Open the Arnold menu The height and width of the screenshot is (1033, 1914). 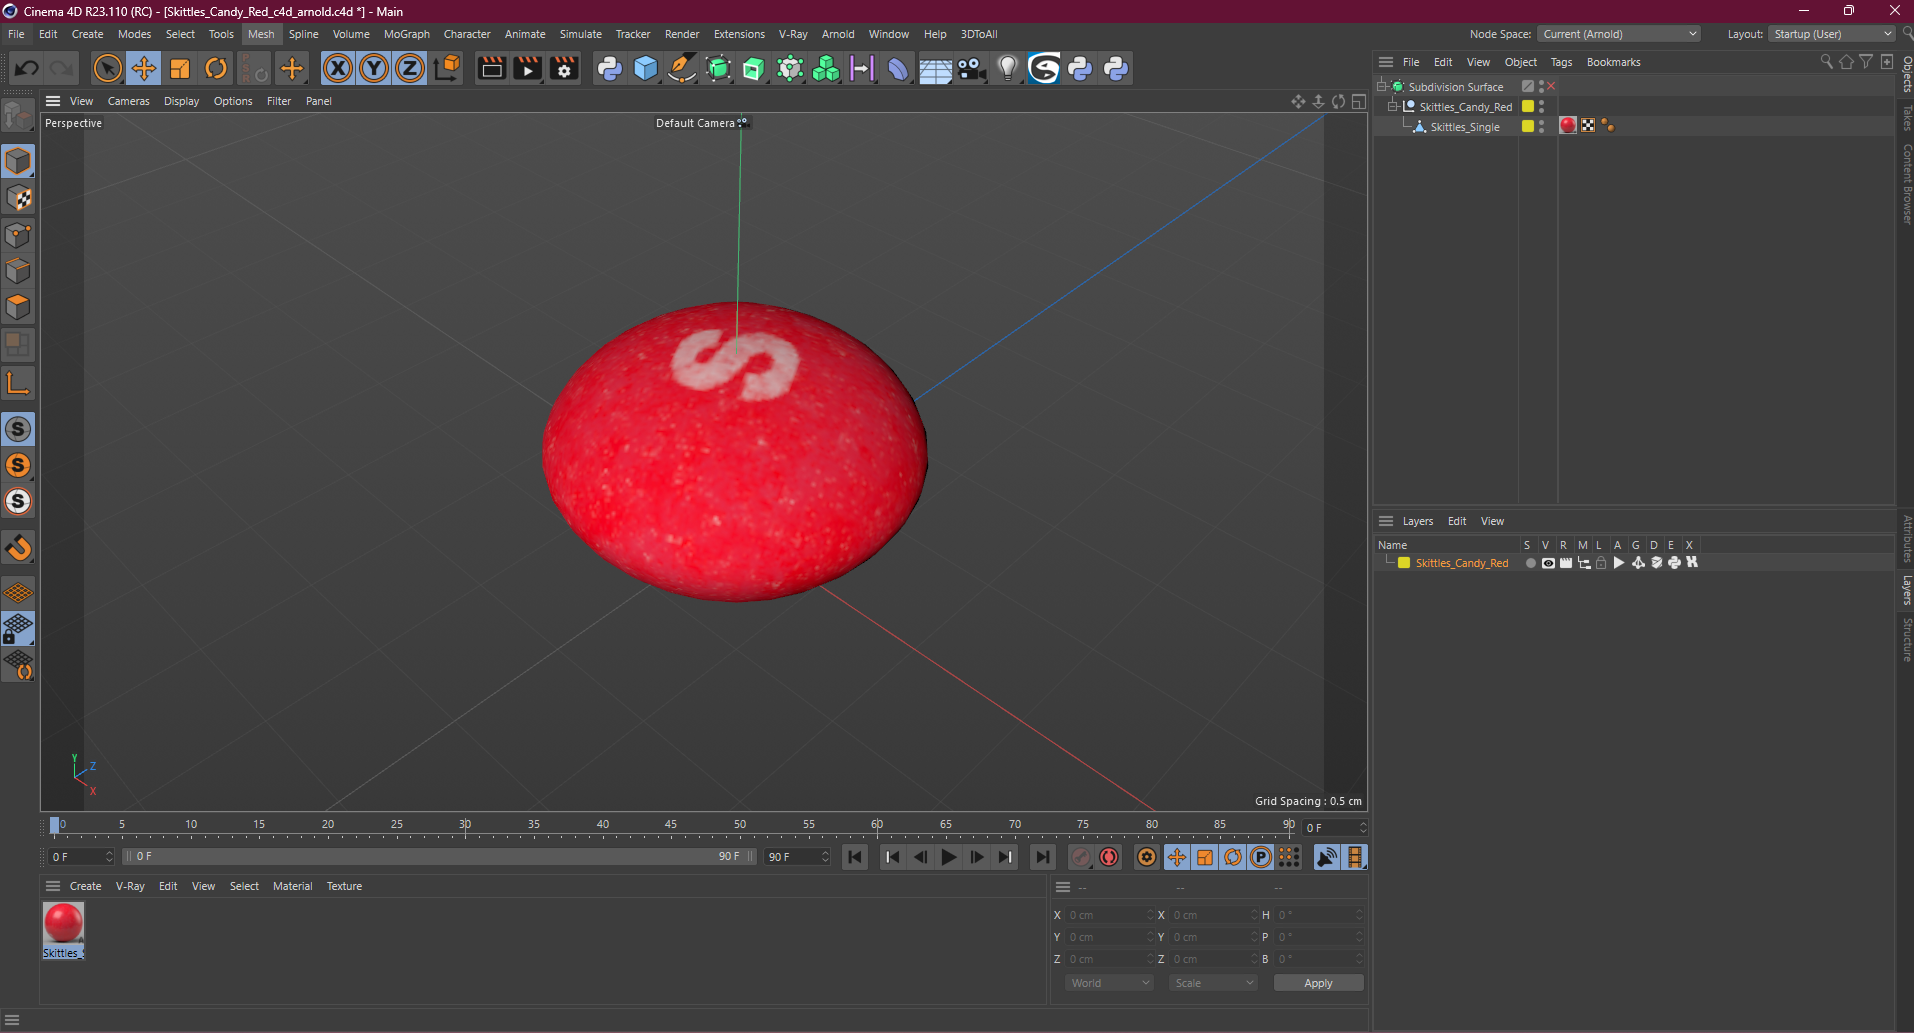pos(838,34)
